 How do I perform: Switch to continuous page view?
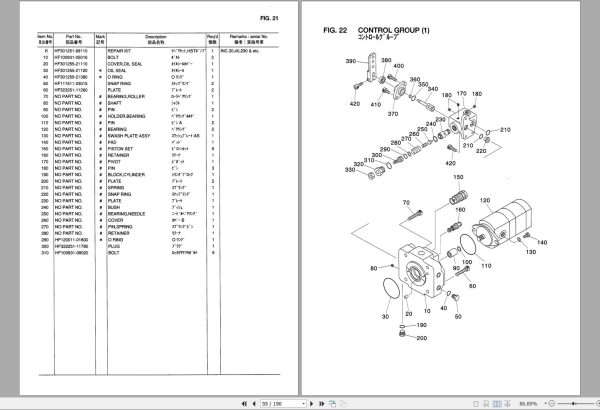click(486, 403)
